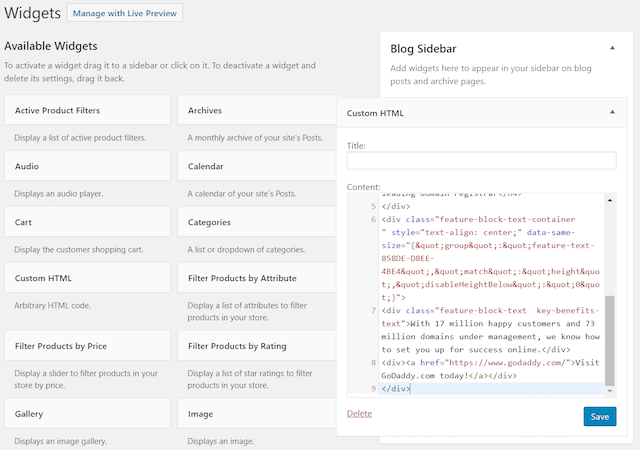Viewport: 640px width, 450px height.
Task: Click 'A list or dropdown of categories.' text
Action: (x=246, y=249)
